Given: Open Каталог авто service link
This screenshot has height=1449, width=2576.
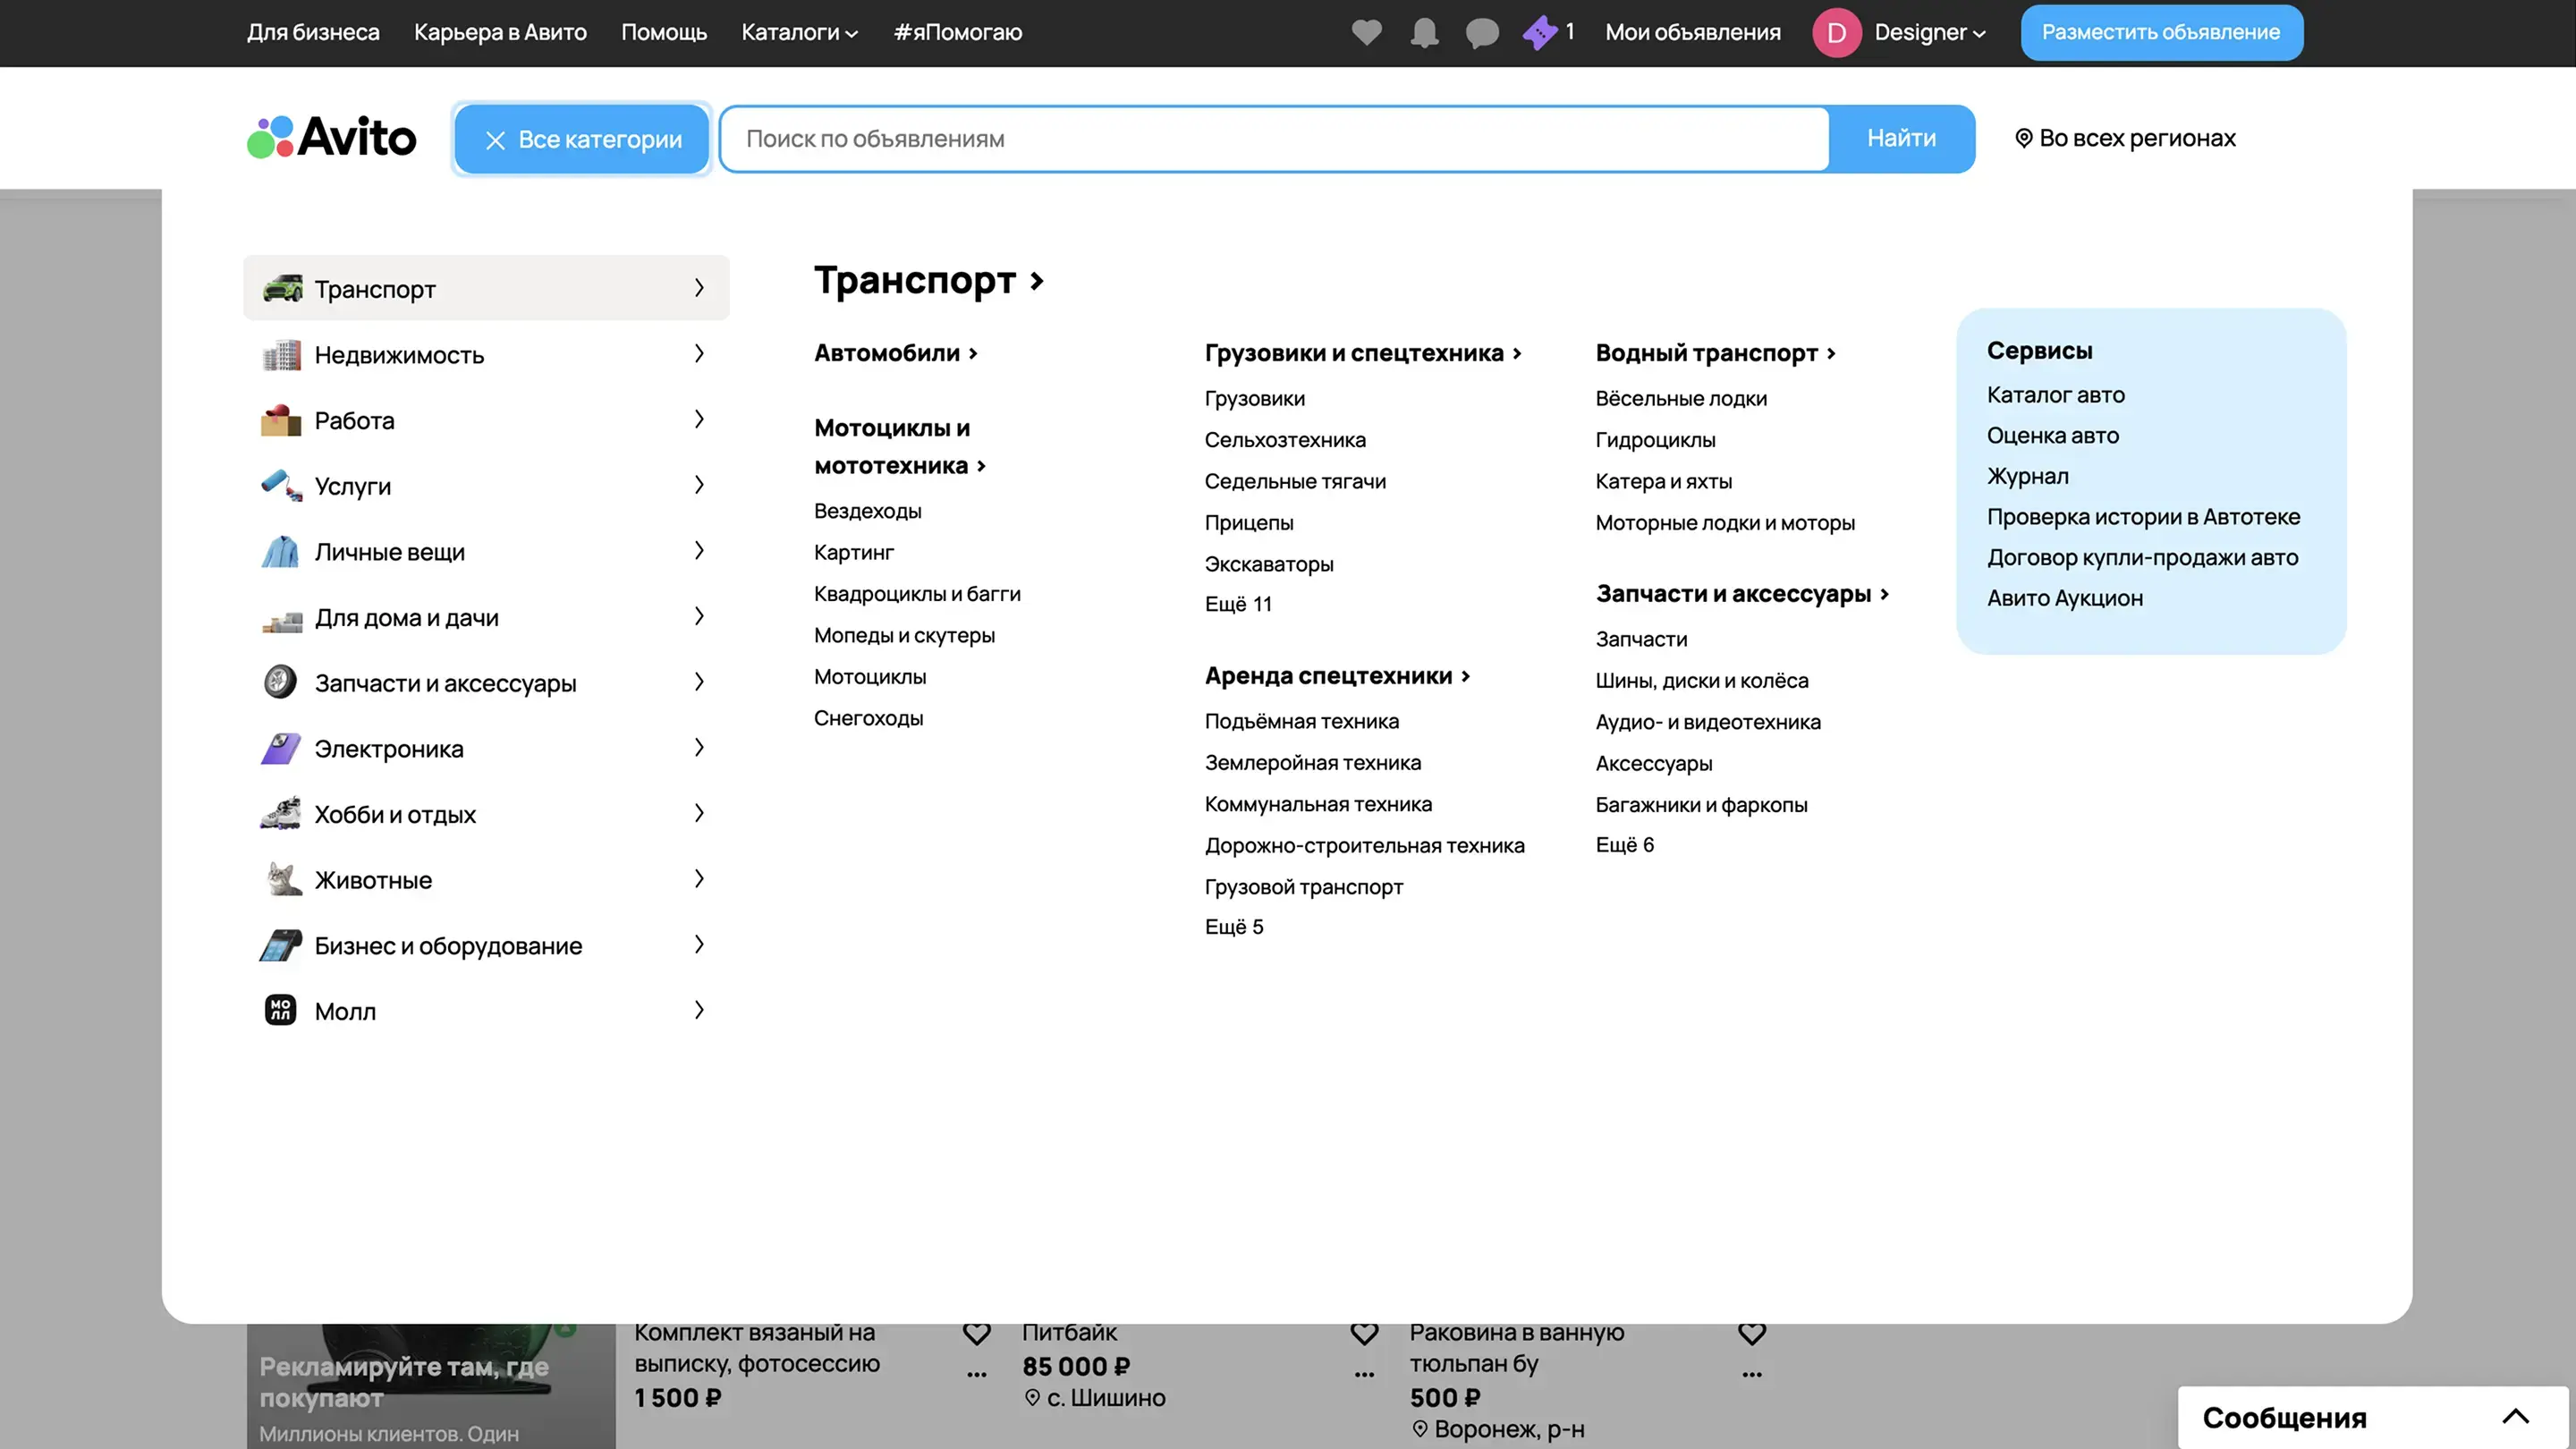Looking at the screenshot, I should pyautogui.click(x=2055, y=394).
